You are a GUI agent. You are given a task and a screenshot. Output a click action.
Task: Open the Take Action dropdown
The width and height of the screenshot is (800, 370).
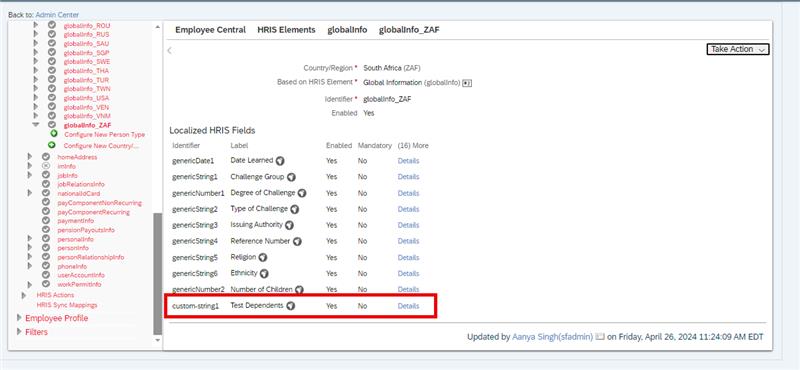pos(737,50)
